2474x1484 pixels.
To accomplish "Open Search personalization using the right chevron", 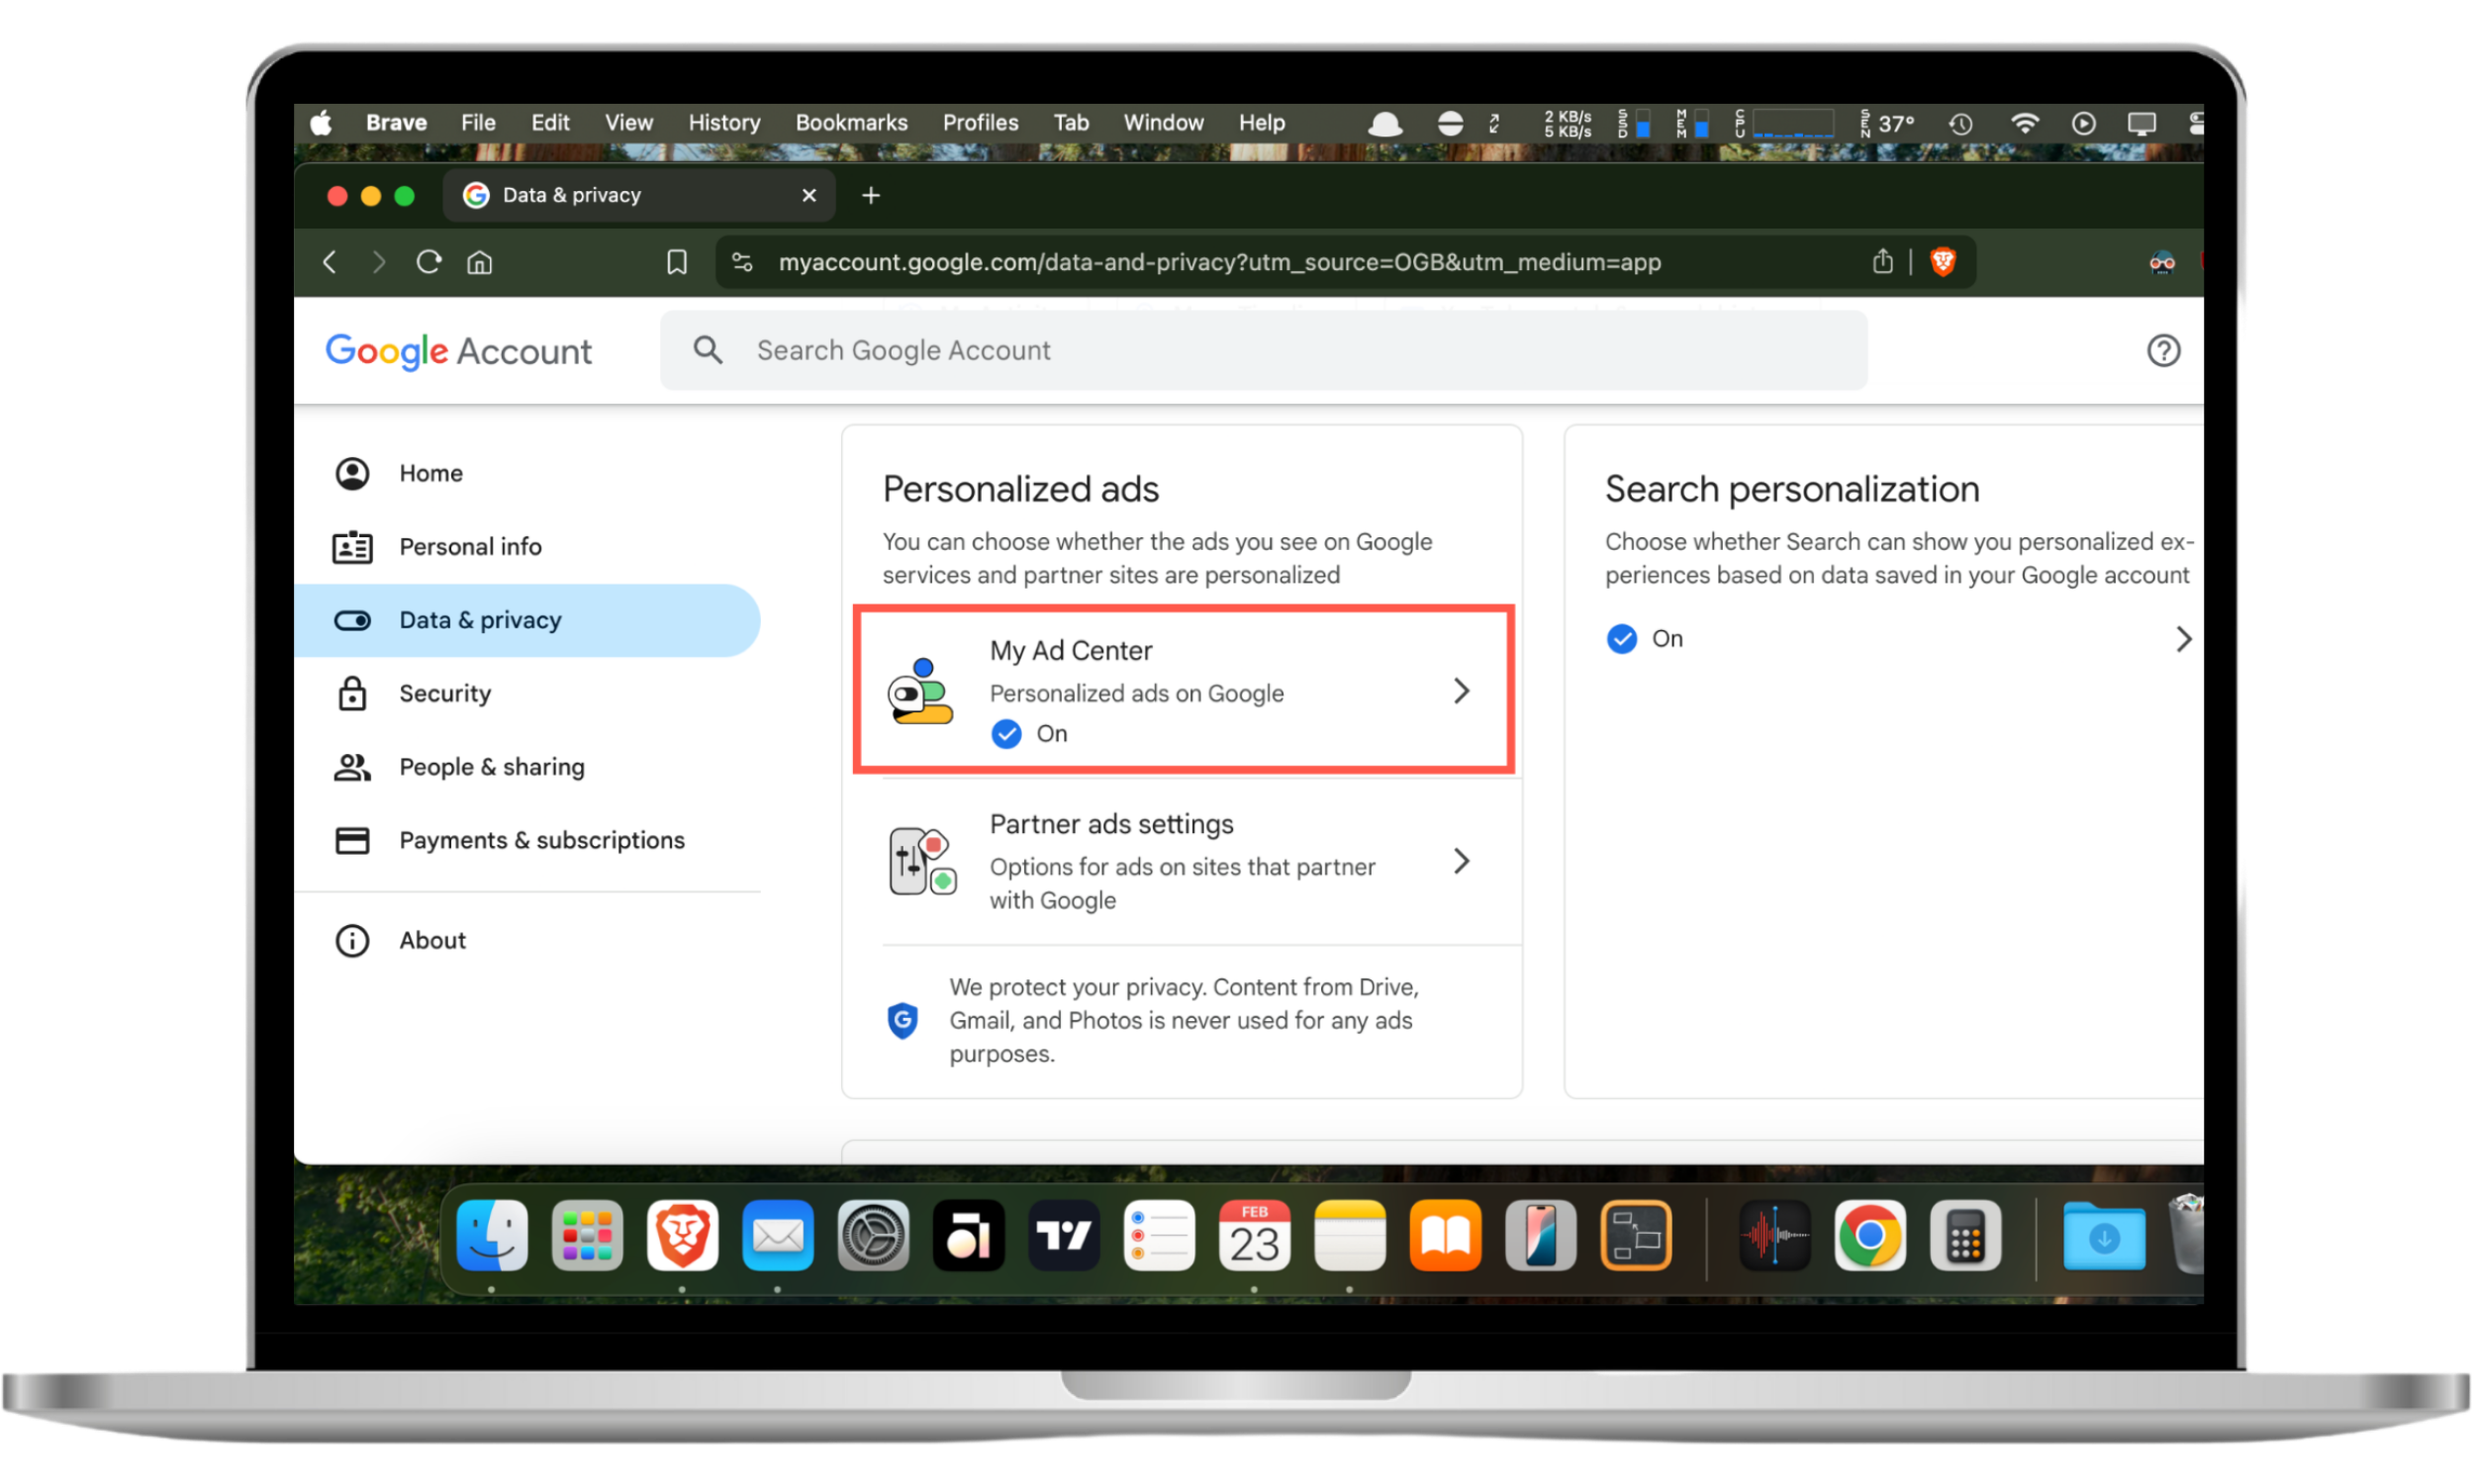I will point(2184,639).
